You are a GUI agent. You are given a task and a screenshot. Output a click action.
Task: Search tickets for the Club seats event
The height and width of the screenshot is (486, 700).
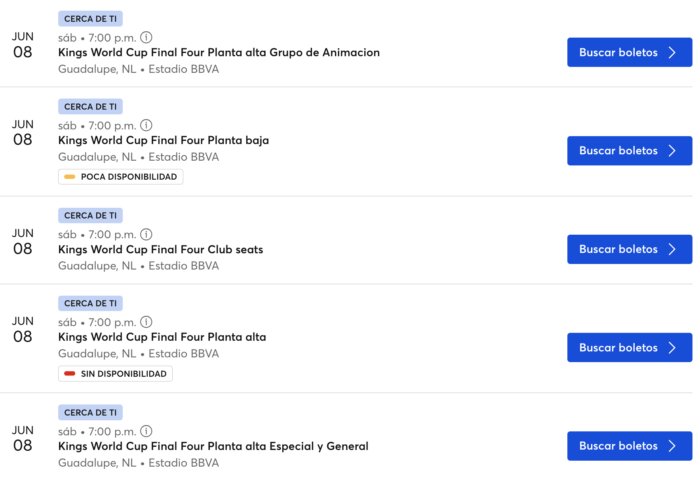tap(629, 249)
